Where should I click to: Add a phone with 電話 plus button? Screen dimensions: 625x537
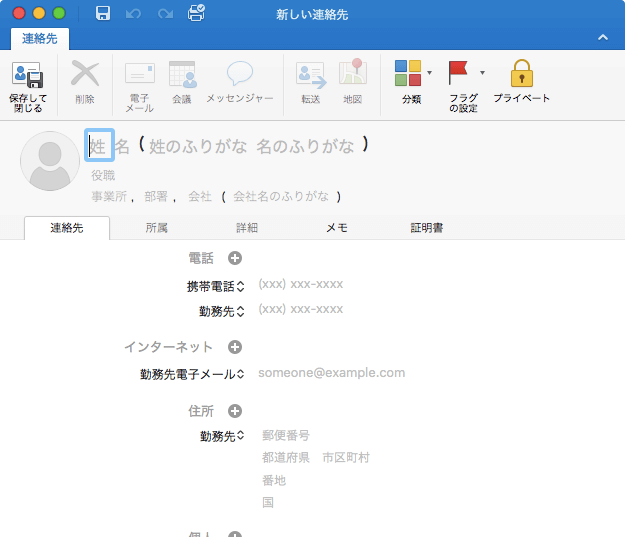[x=235, y=258]
